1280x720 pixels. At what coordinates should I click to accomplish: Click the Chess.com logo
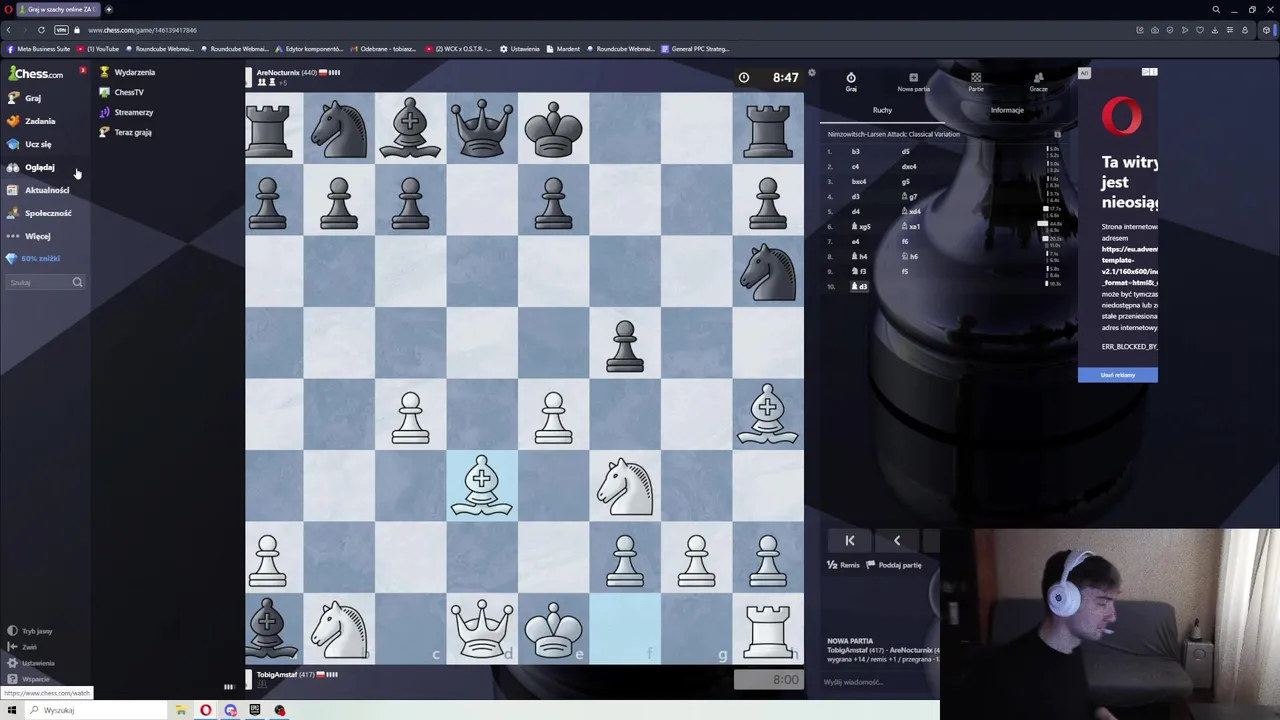coord(36,74)
